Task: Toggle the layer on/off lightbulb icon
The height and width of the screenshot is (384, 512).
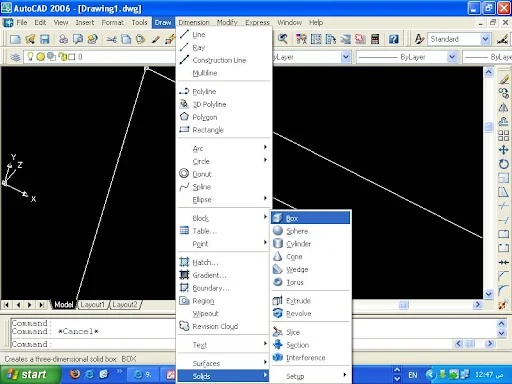Action: coord(30,57)
